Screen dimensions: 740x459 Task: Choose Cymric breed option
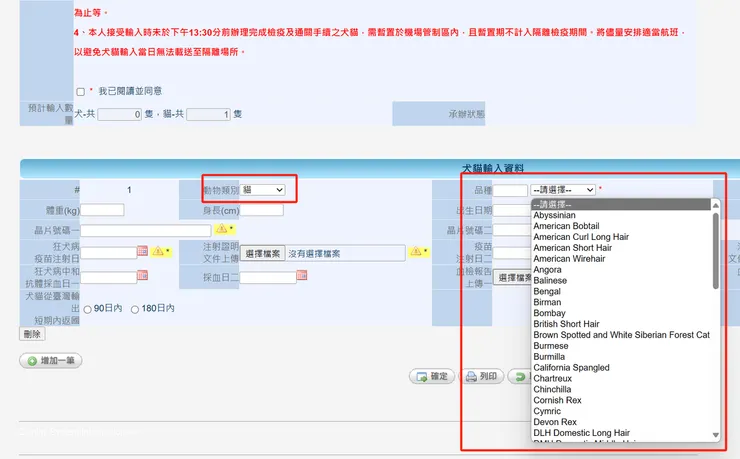pyautogui.click(x=621, y=411)
